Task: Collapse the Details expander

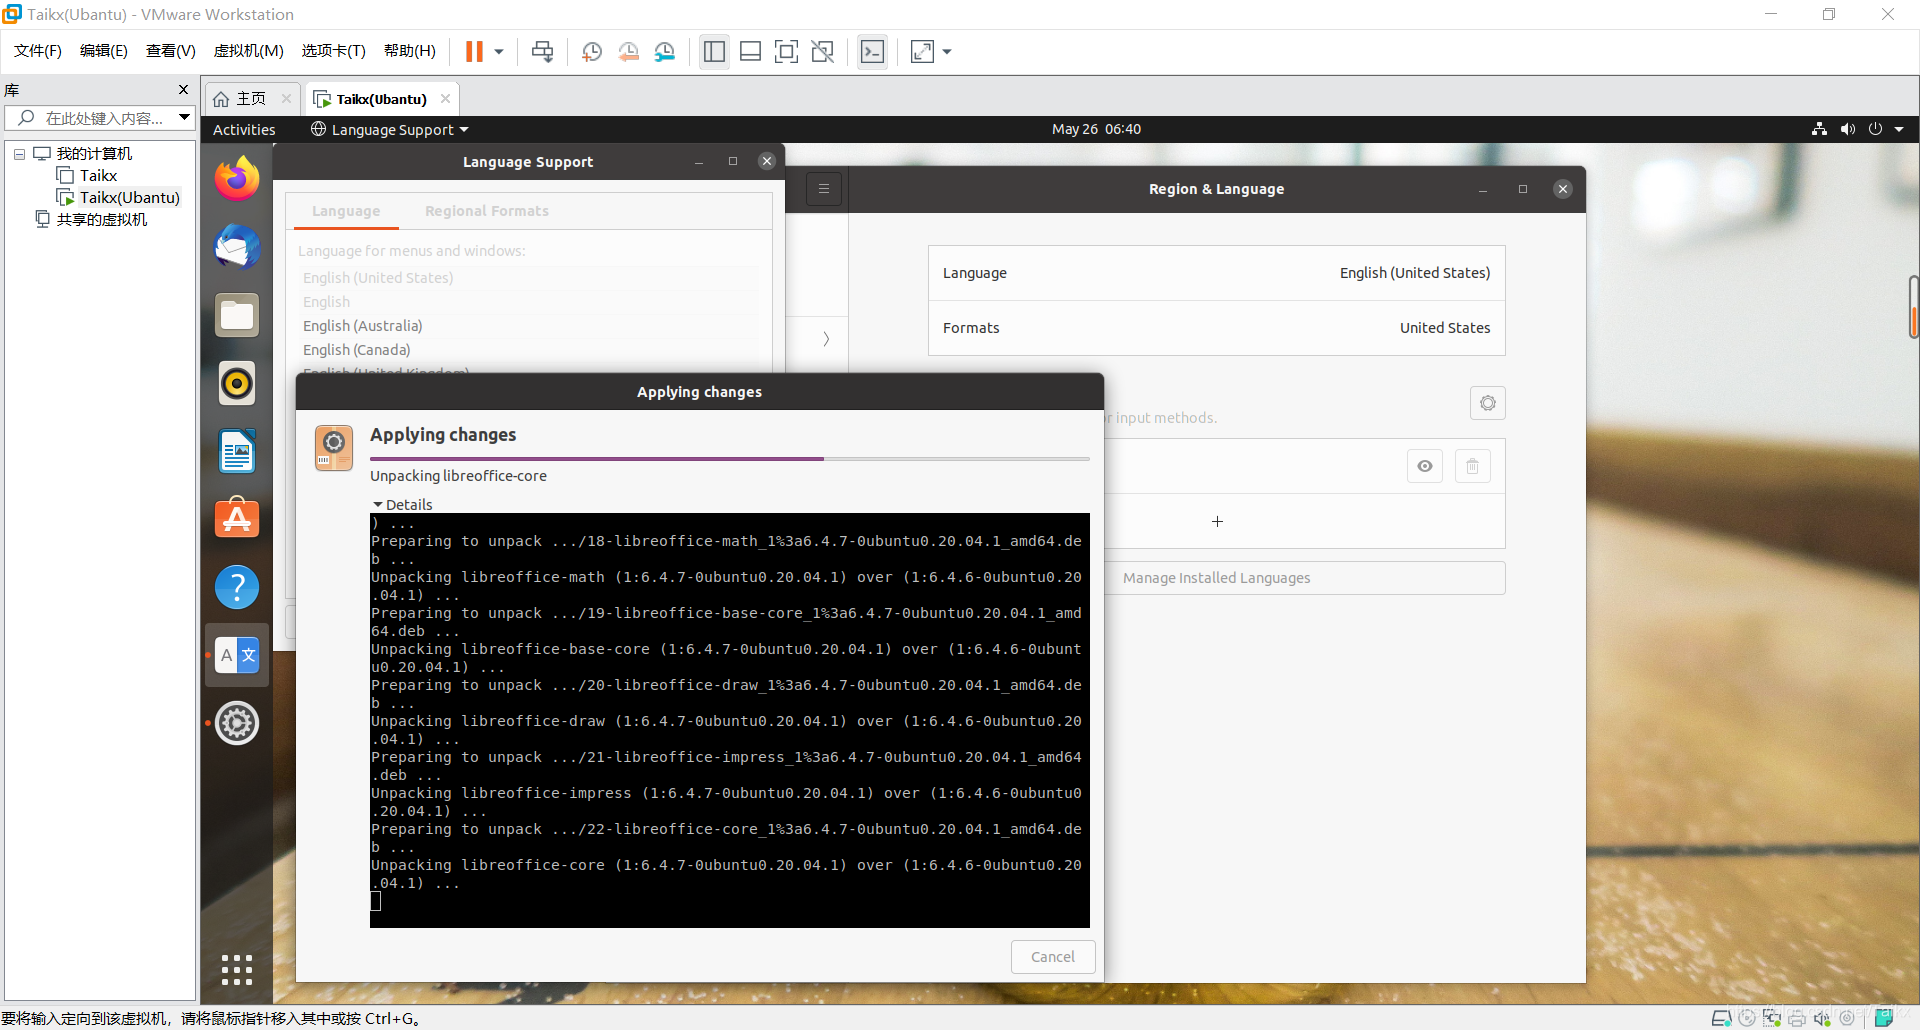Action: 402,505
